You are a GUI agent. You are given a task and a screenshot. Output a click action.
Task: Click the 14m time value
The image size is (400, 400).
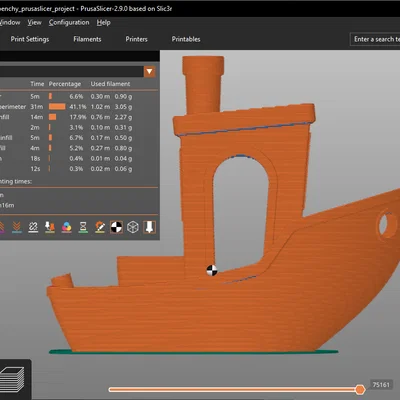[37, 117]
